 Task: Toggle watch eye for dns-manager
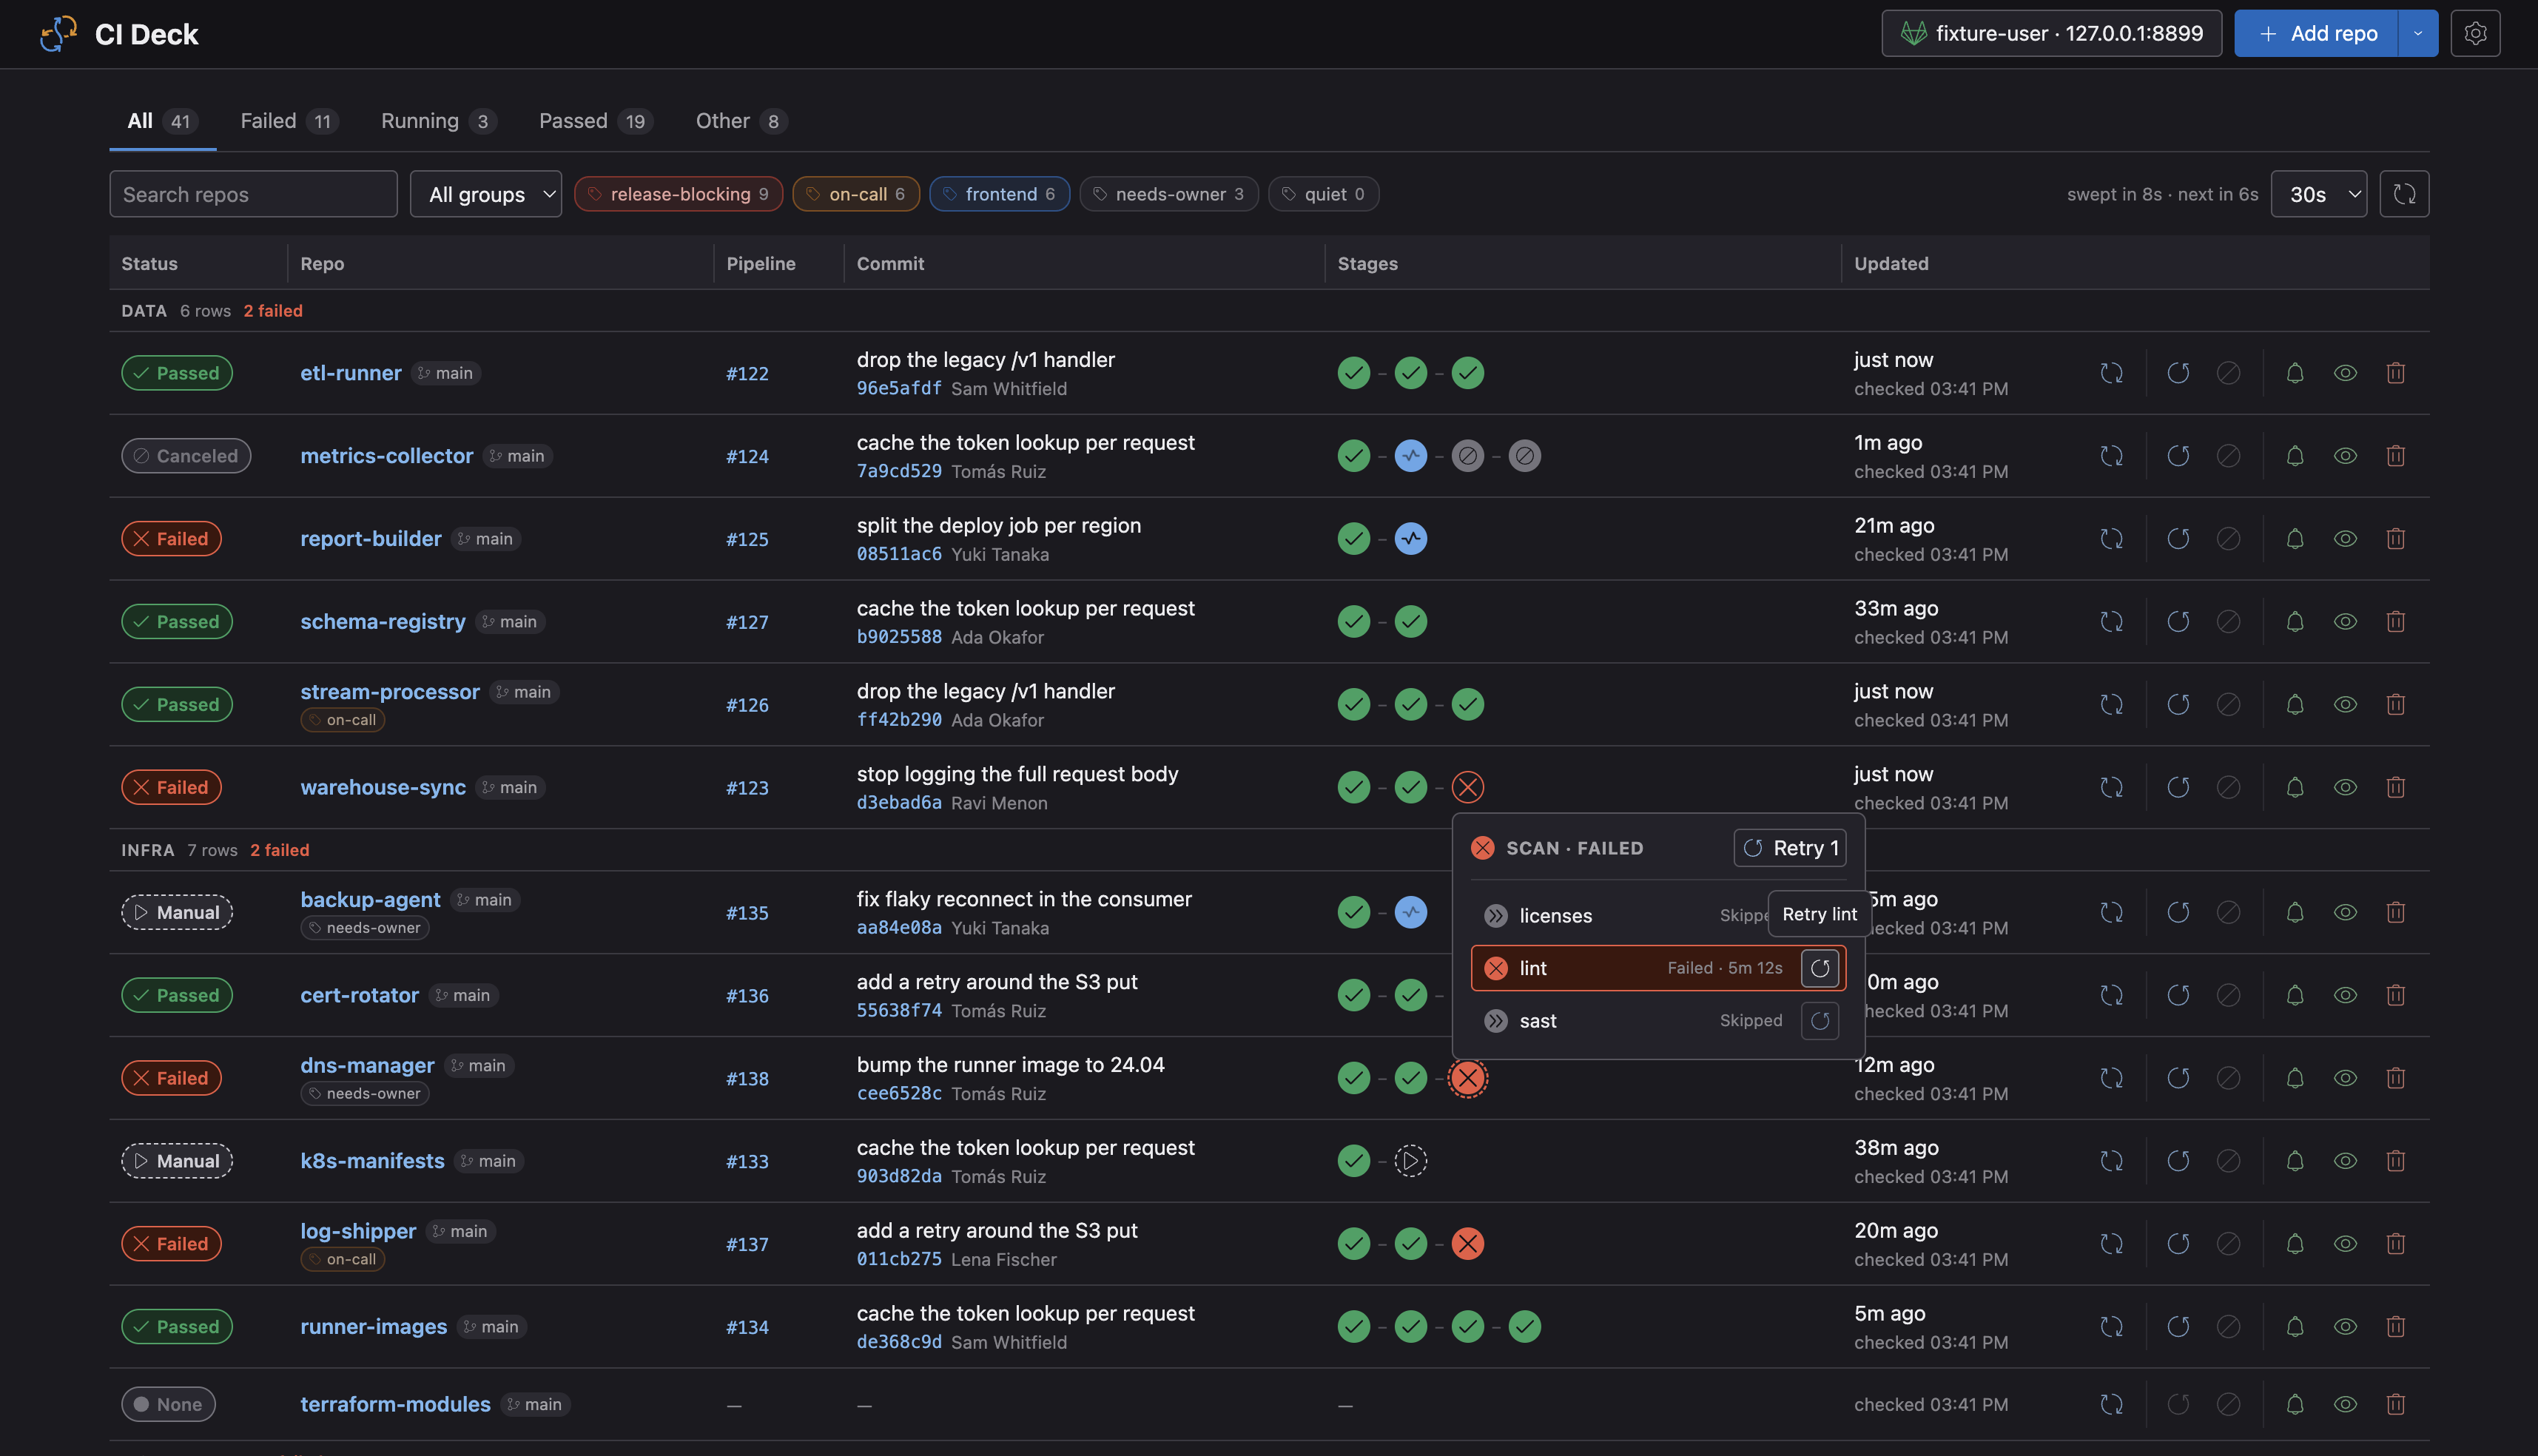[2345, 1078]
